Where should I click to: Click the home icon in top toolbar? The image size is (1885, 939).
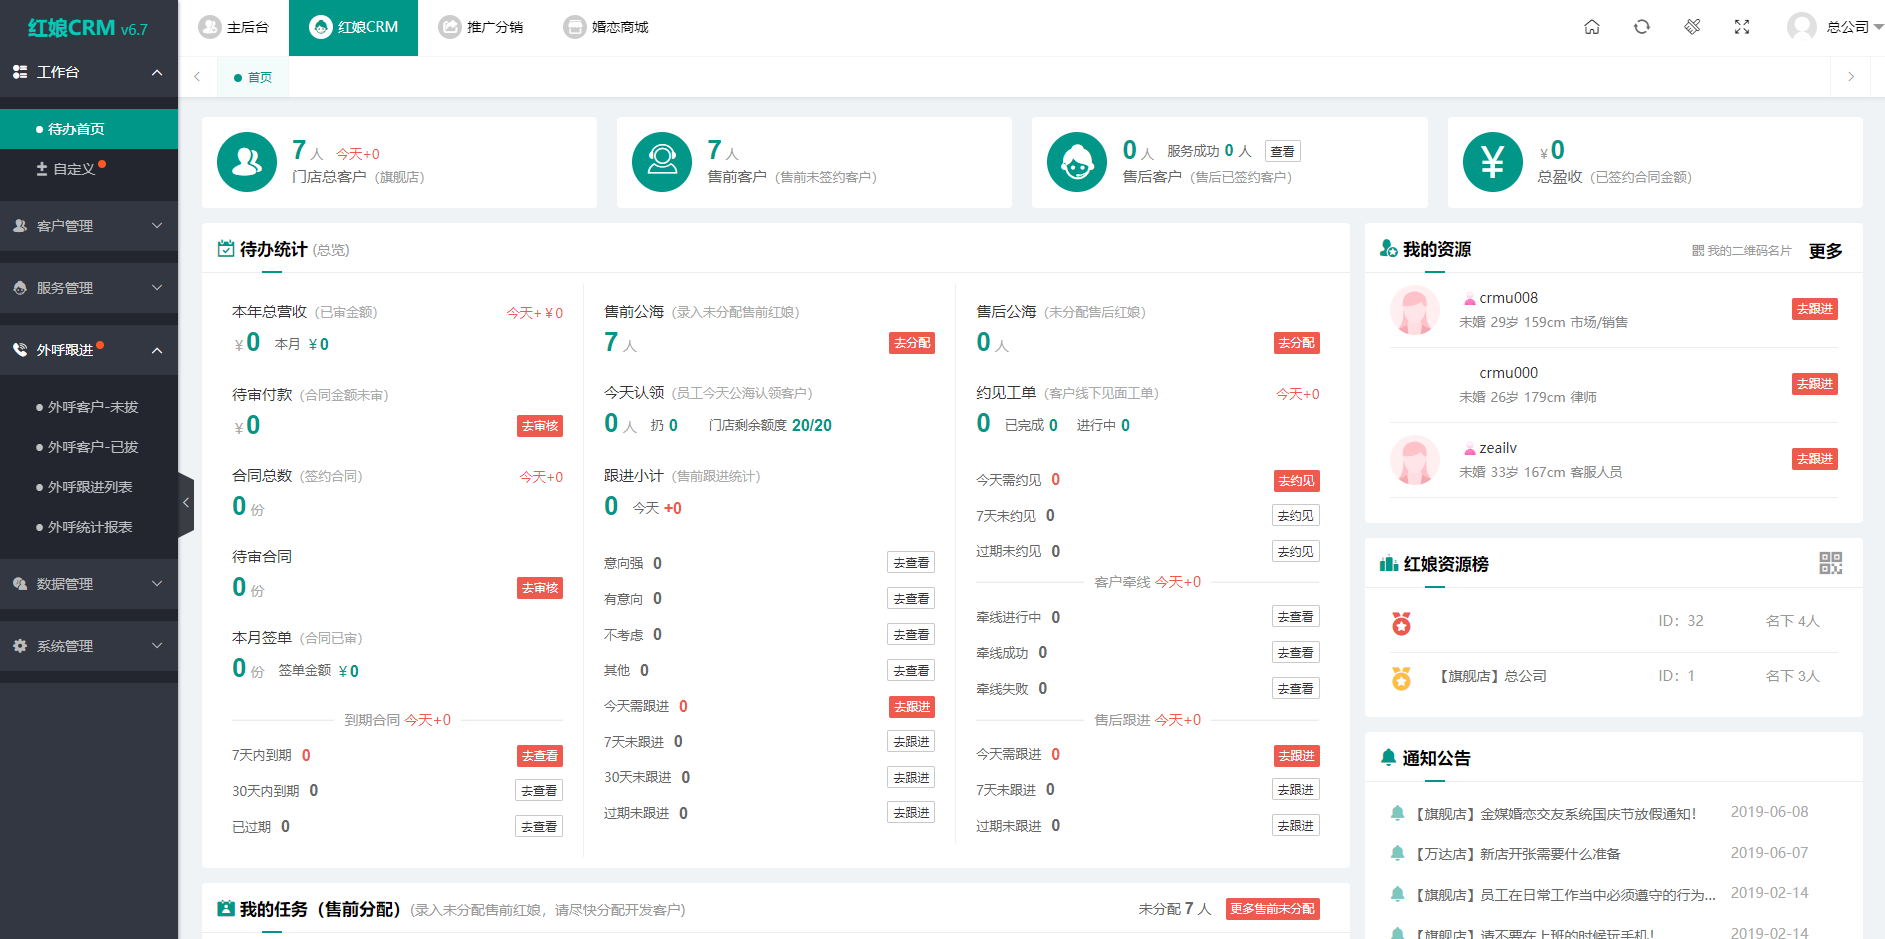pyautogui.click(x=1592, y=27)
